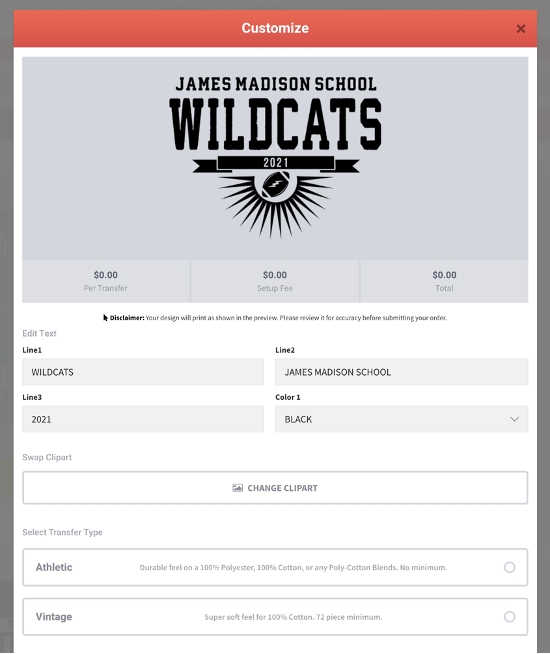The image size is (550, 654).
Task: Click the Customize dialog title
Action: 275,28
